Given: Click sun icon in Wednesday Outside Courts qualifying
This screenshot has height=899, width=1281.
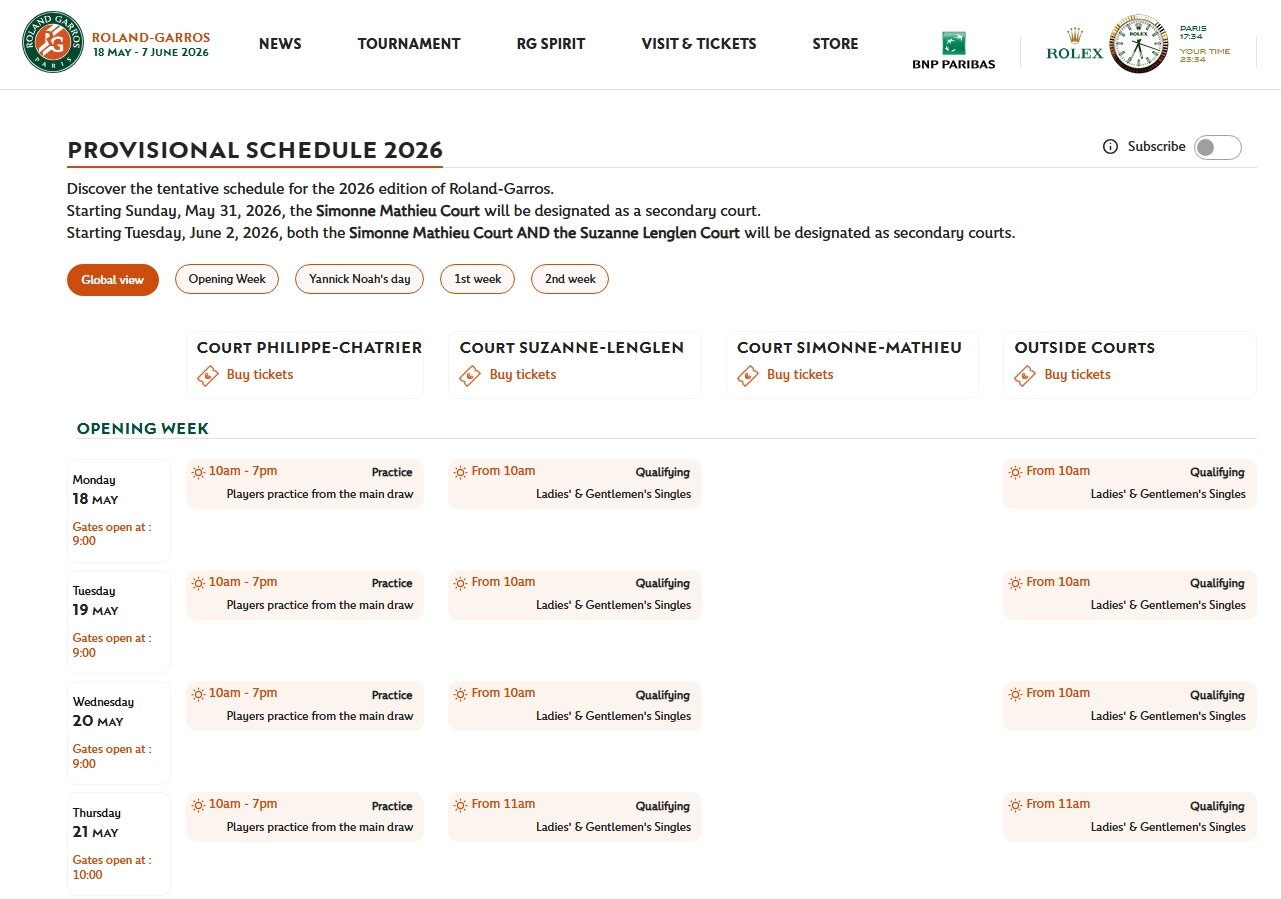Looking at the screenshot, I should (x=1016, y=694).
